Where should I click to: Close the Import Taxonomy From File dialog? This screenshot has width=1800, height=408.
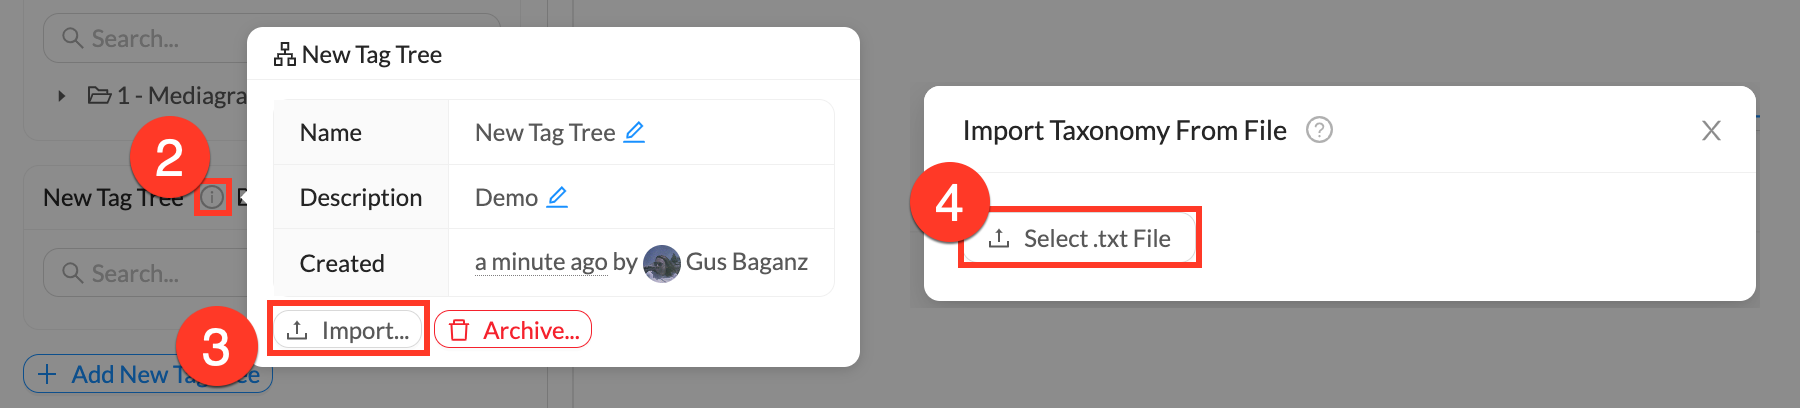tap(1711, 131)
